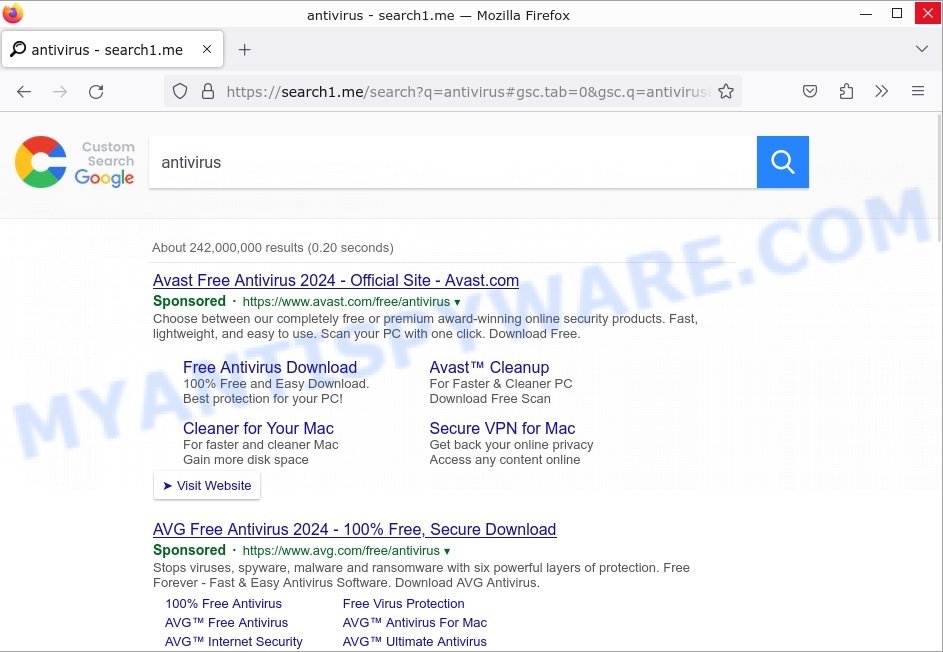Open the Free Antivirus Download sitelink

270,367
